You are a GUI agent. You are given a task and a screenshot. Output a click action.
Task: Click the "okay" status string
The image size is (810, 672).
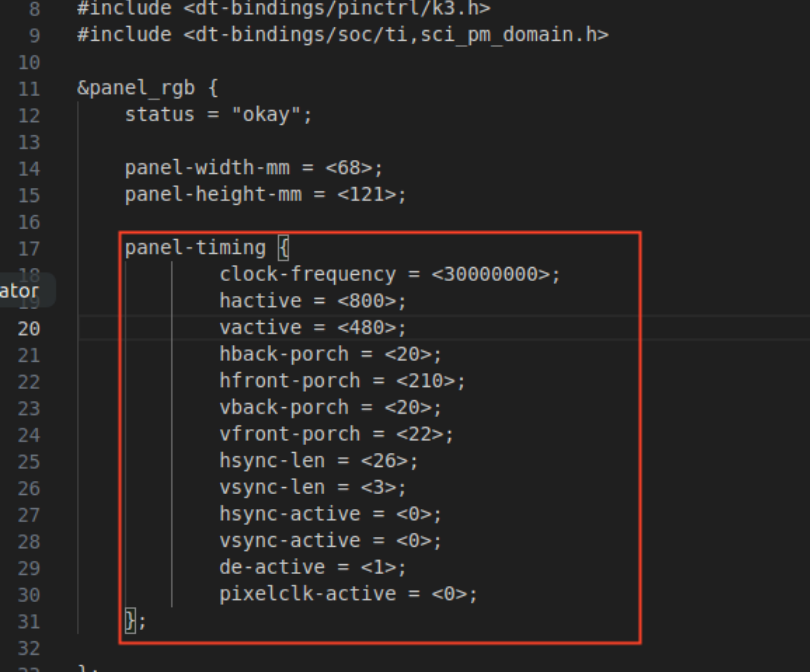point(266,115)
